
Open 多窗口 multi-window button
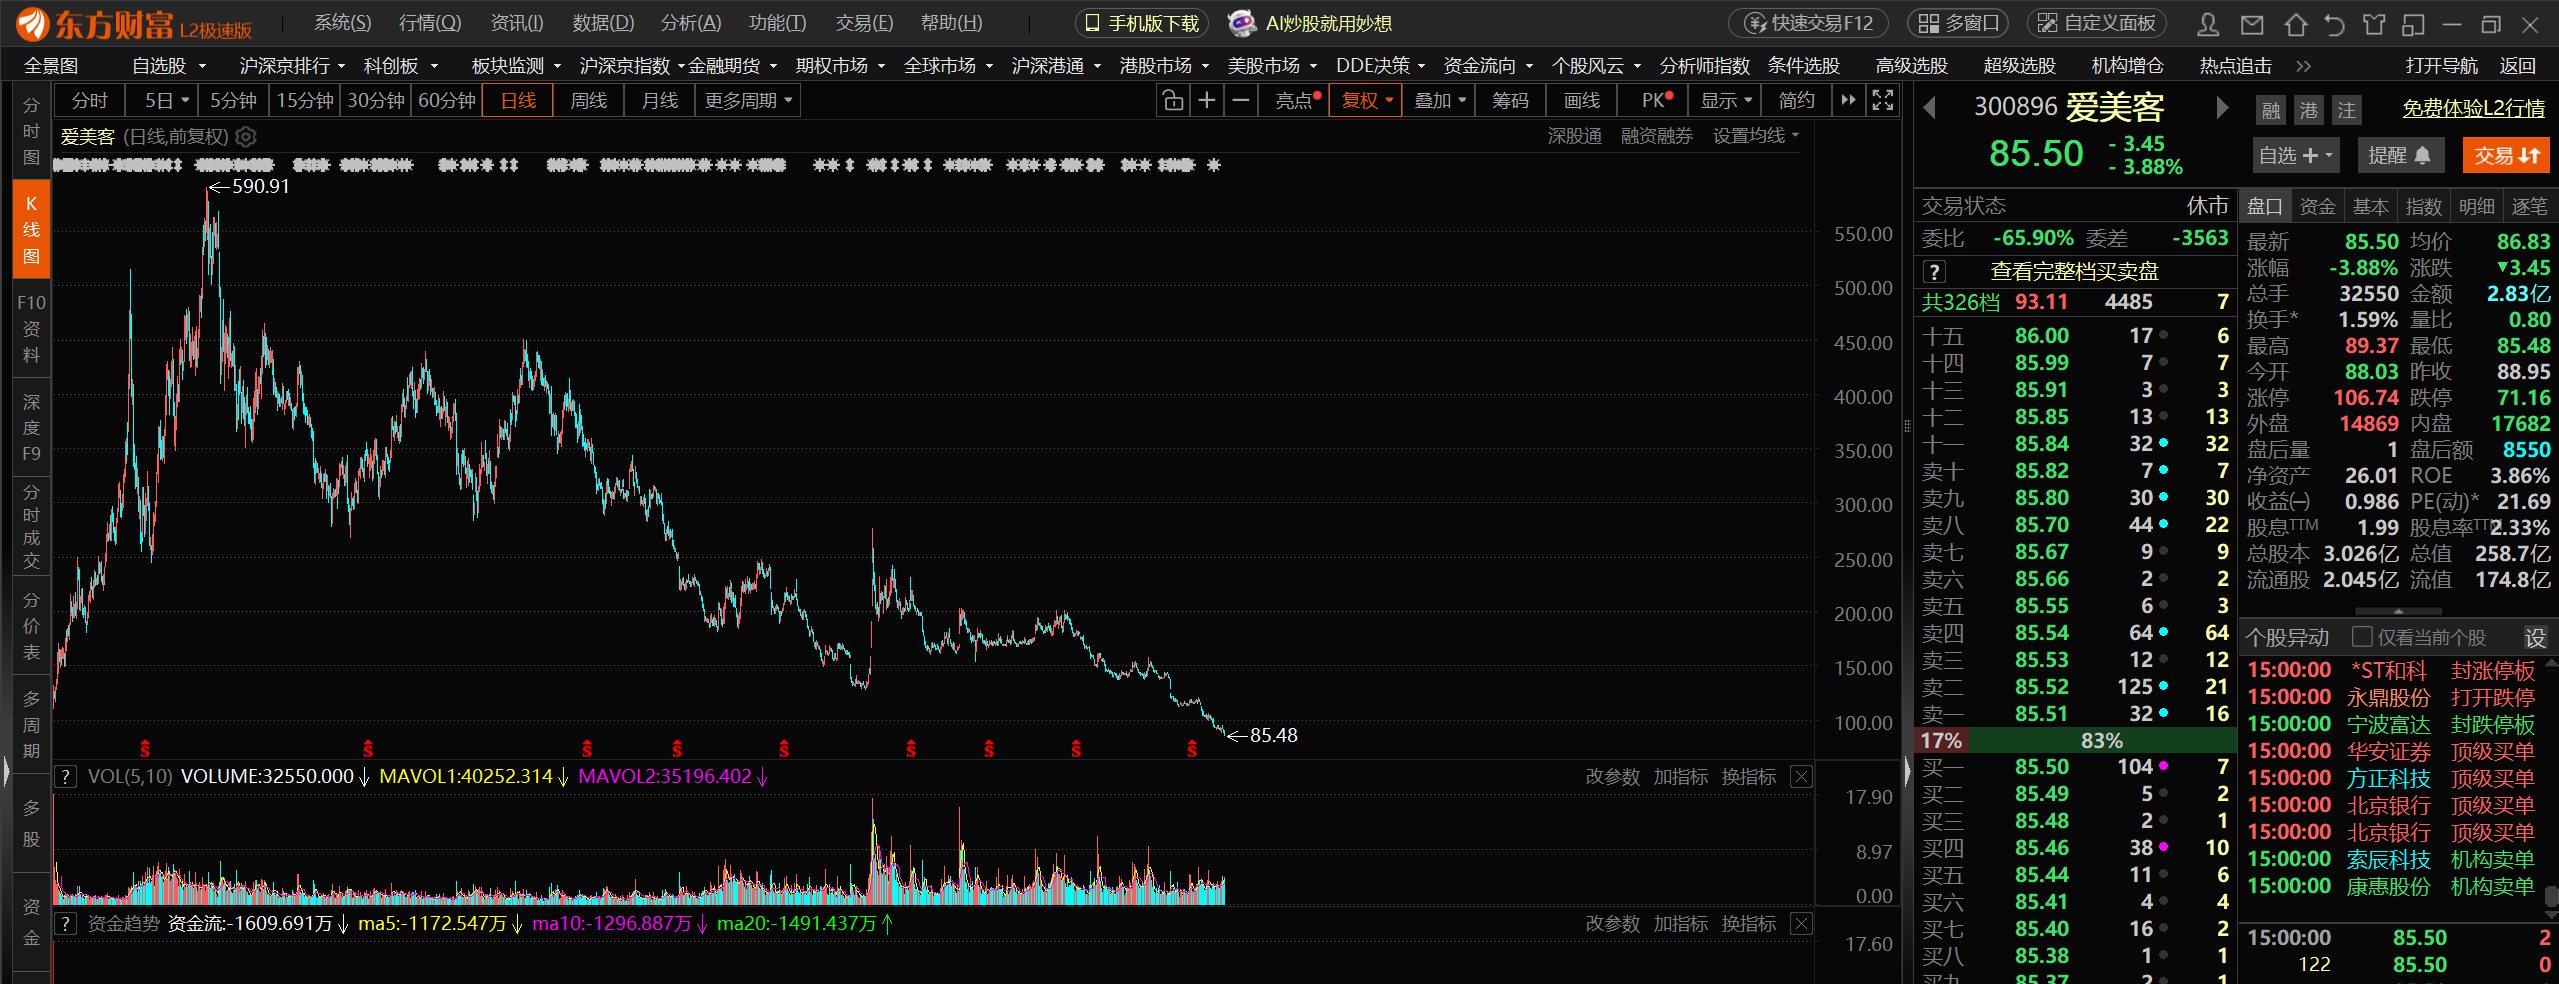(1958, 23)
